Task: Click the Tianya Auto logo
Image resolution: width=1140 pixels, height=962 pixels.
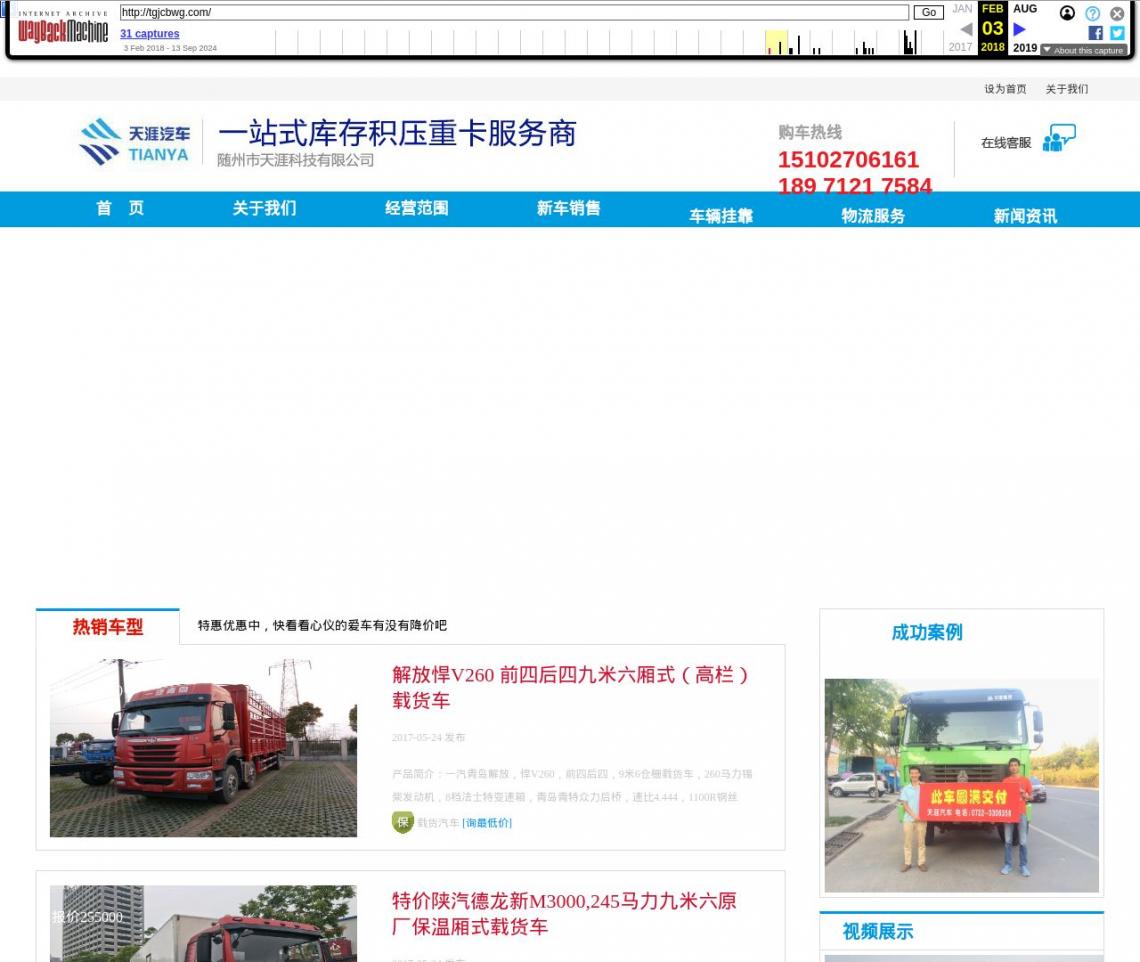Action: (134, 143)
